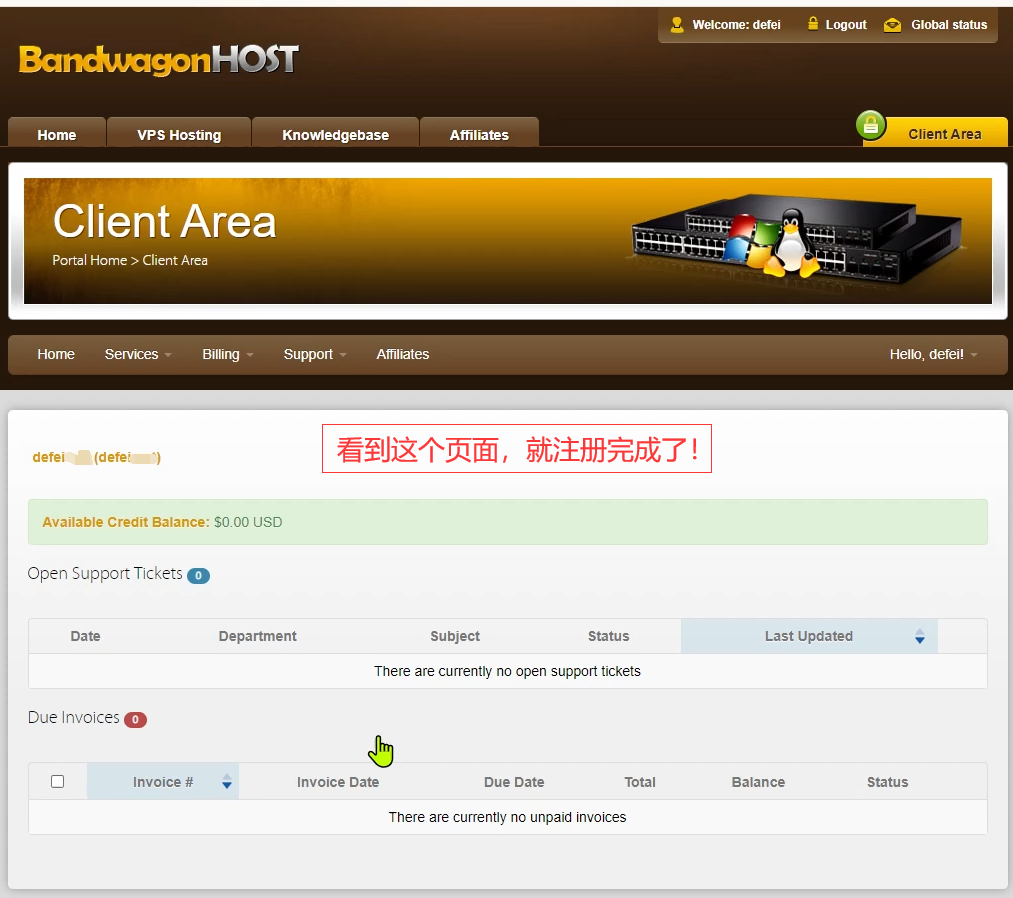Screen dimensions: 1013x898
Task: Open the Hello, defei! account dropdown
Action: 933,354
